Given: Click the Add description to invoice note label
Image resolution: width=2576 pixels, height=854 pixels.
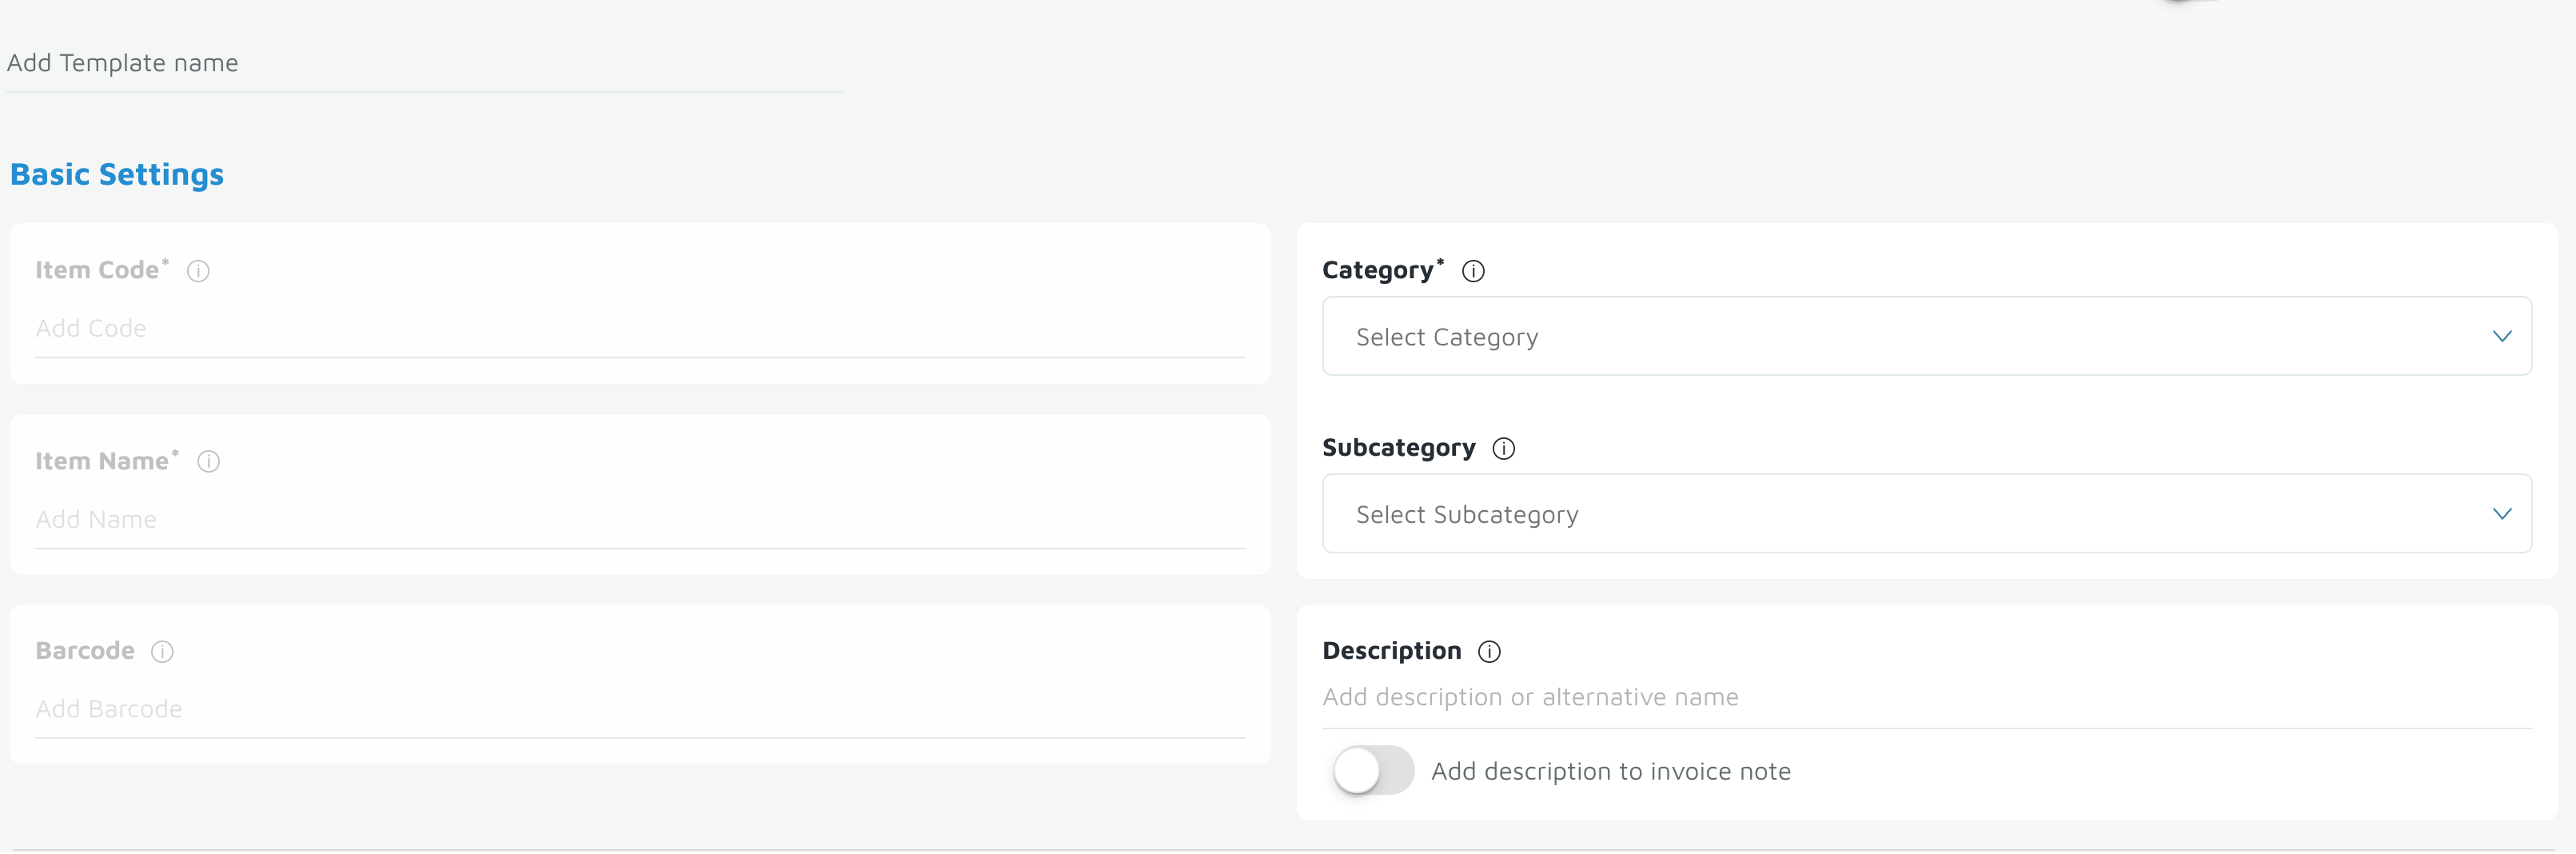Looking at the screenshot, I should tap(1610, 772).
